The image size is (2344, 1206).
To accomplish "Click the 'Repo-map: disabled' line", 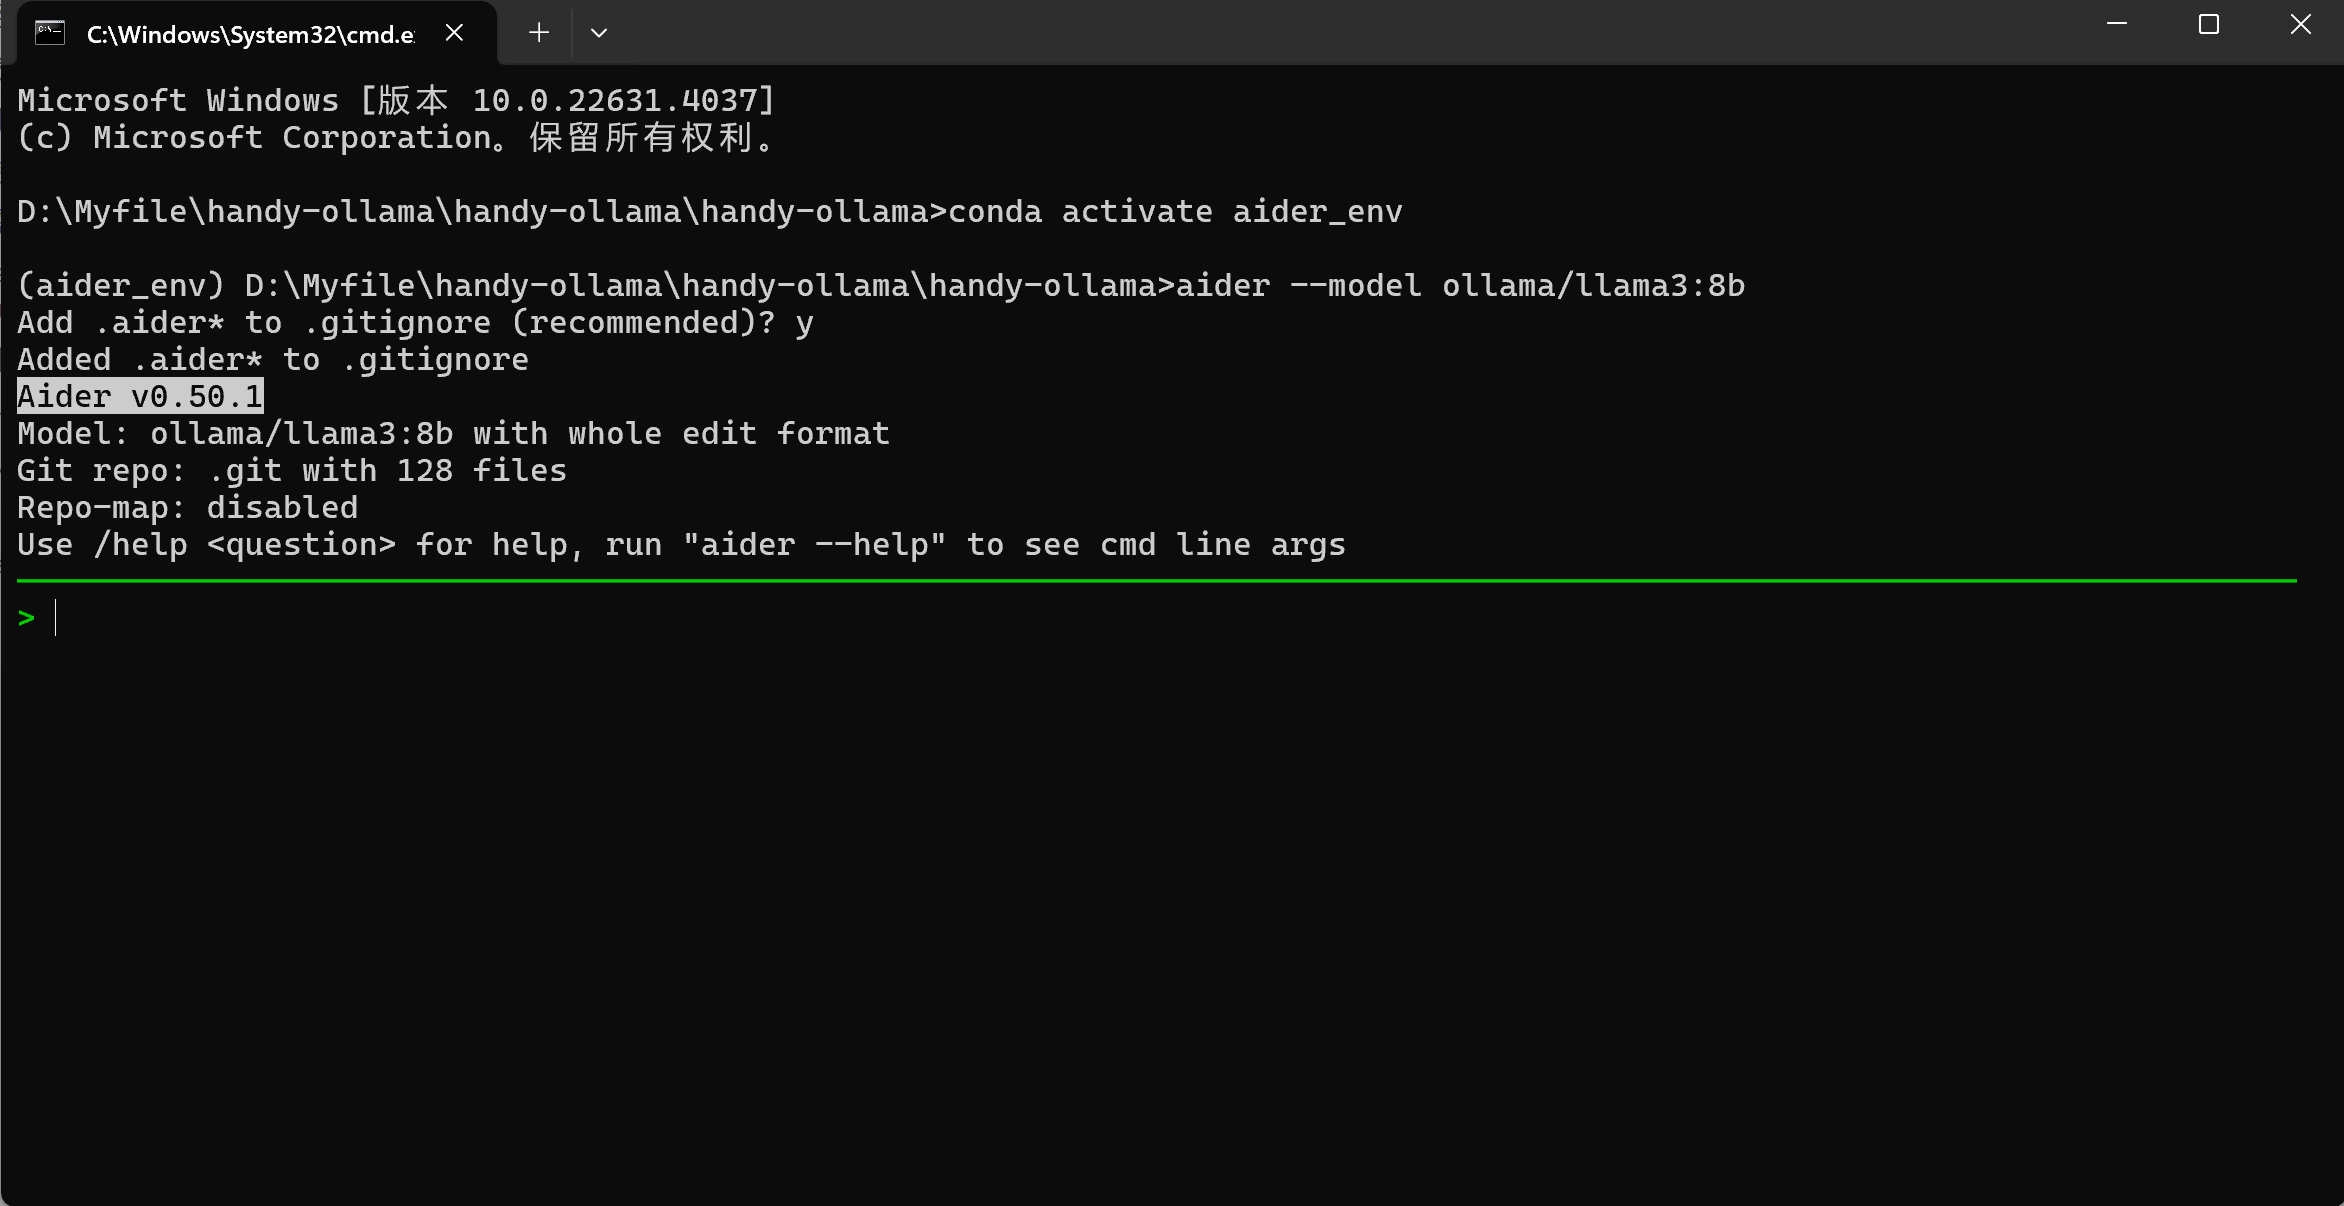I will point(187,507).
